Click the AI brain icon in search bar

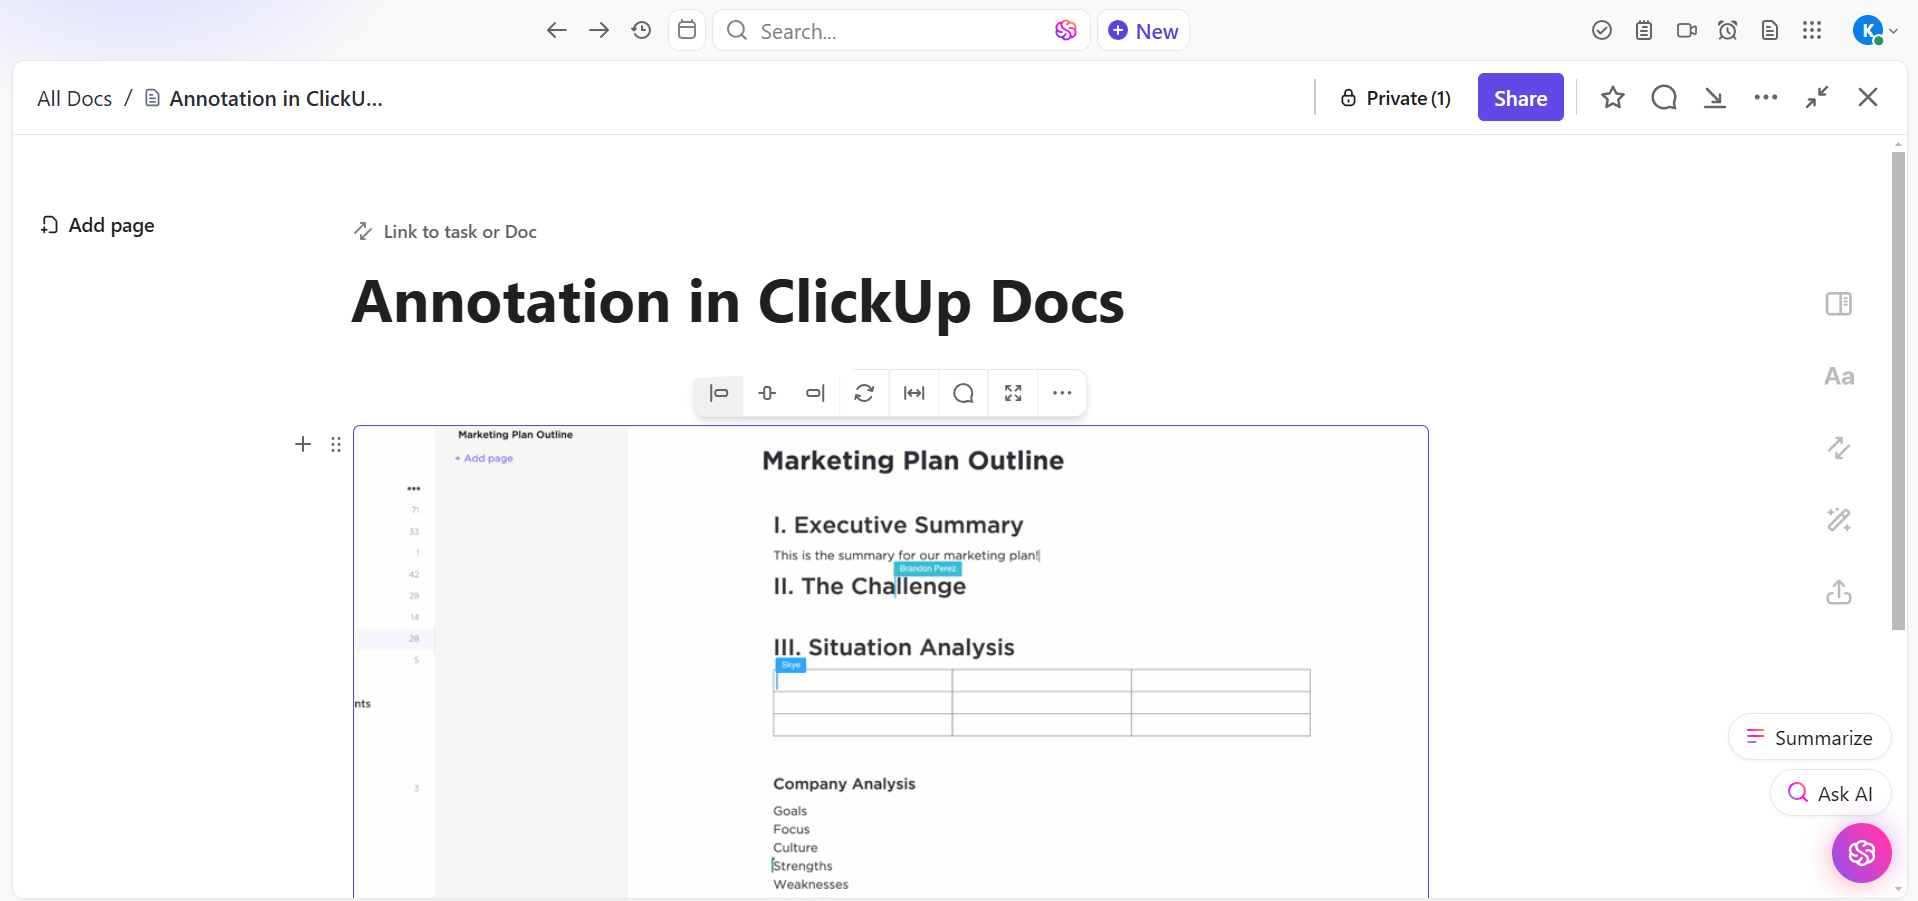click(1066, 31)
